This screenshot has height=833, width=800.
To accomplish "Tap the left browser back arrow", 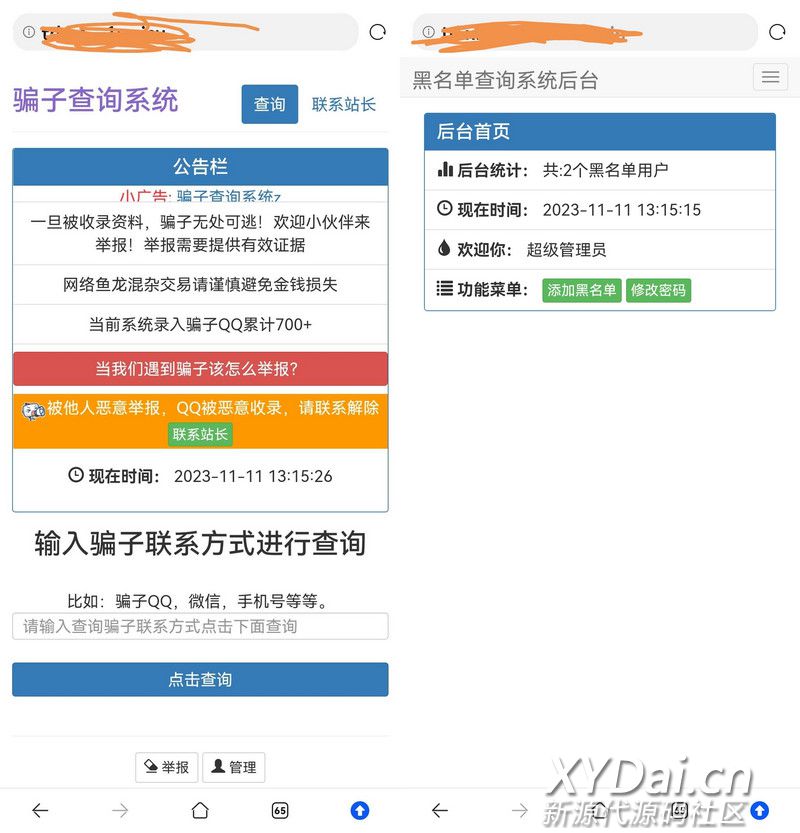I will [x=40, y=810].
